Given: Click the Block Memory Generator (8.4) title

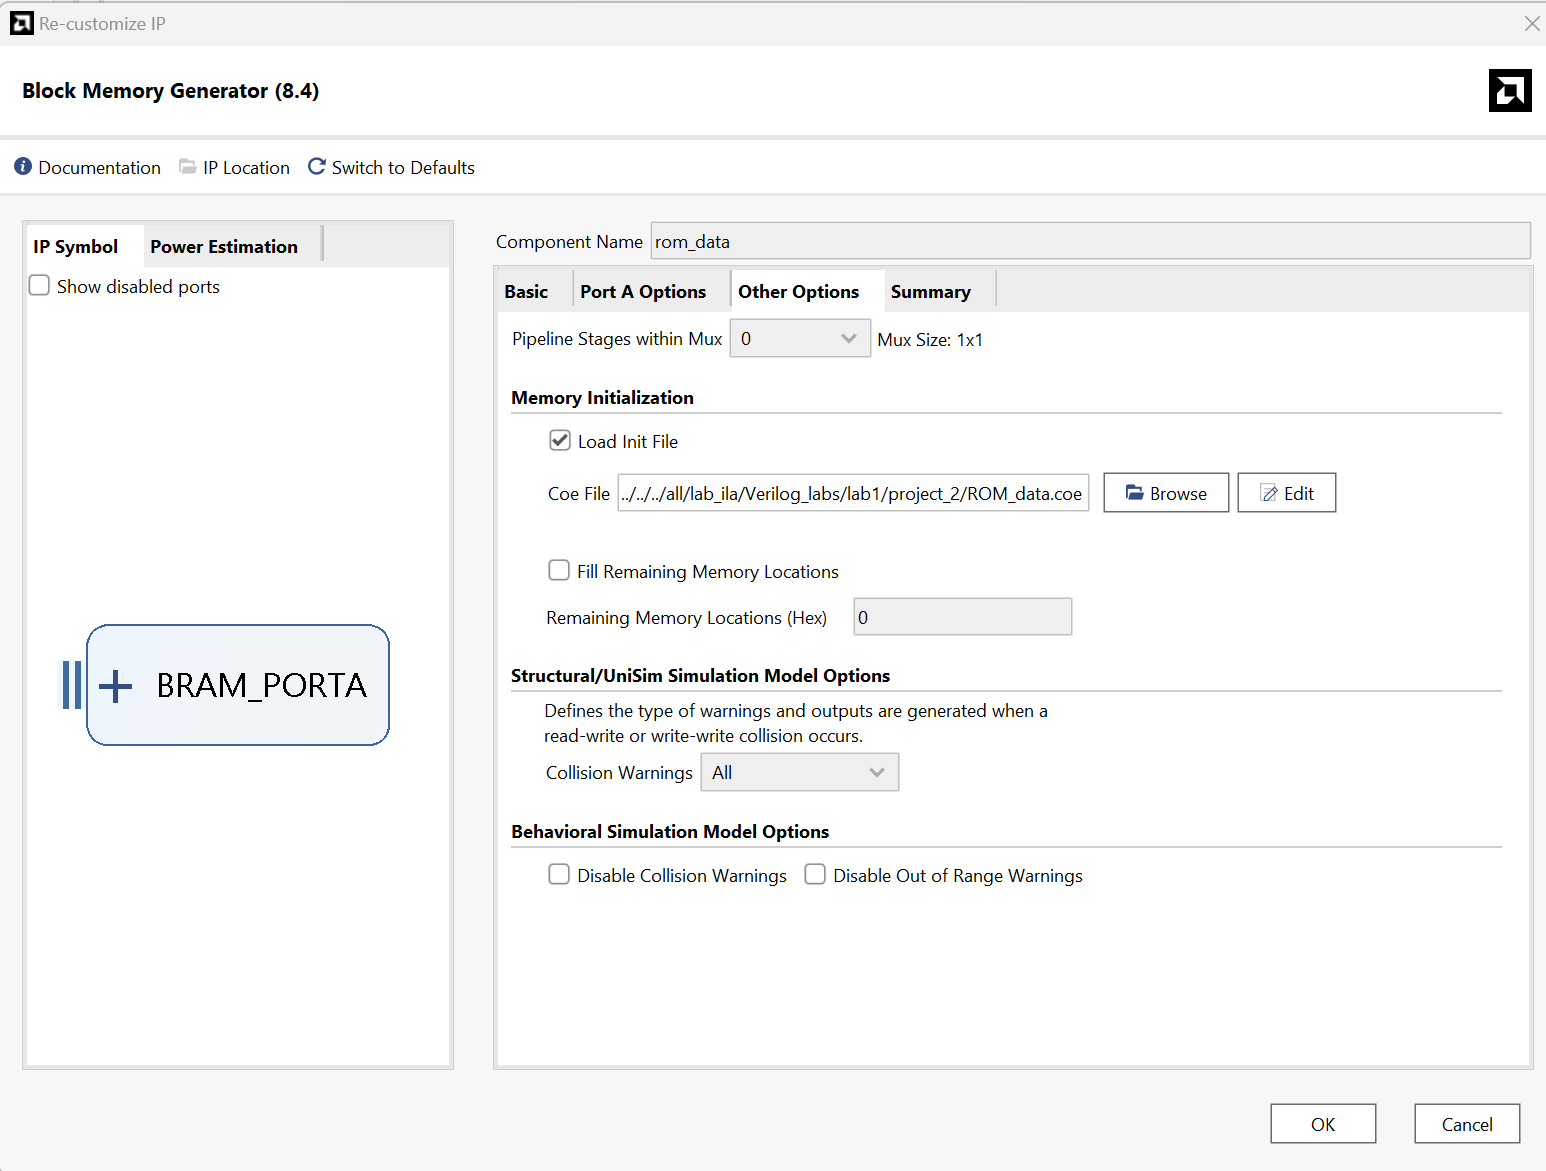Looking at the screenshot, I should (x=171, y=91).
